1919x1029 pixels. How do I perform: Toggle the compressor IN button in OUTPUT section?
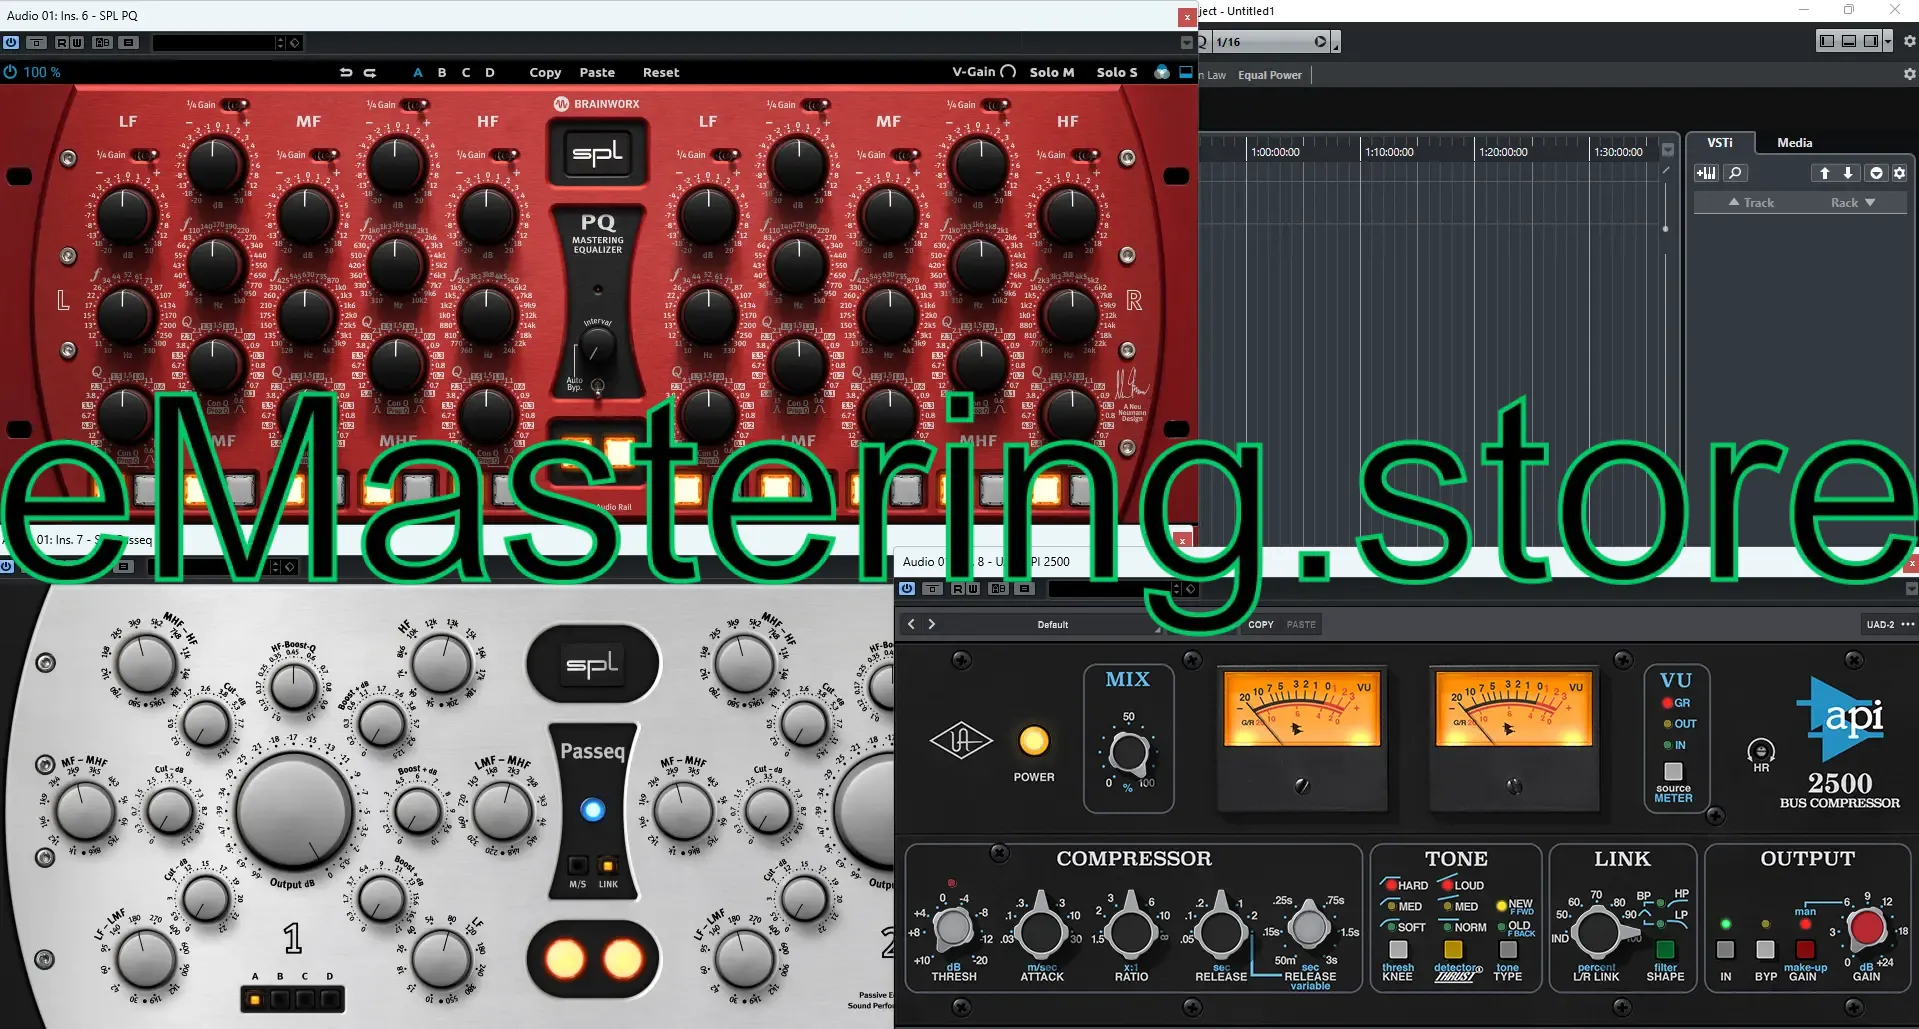point(1725,949)
